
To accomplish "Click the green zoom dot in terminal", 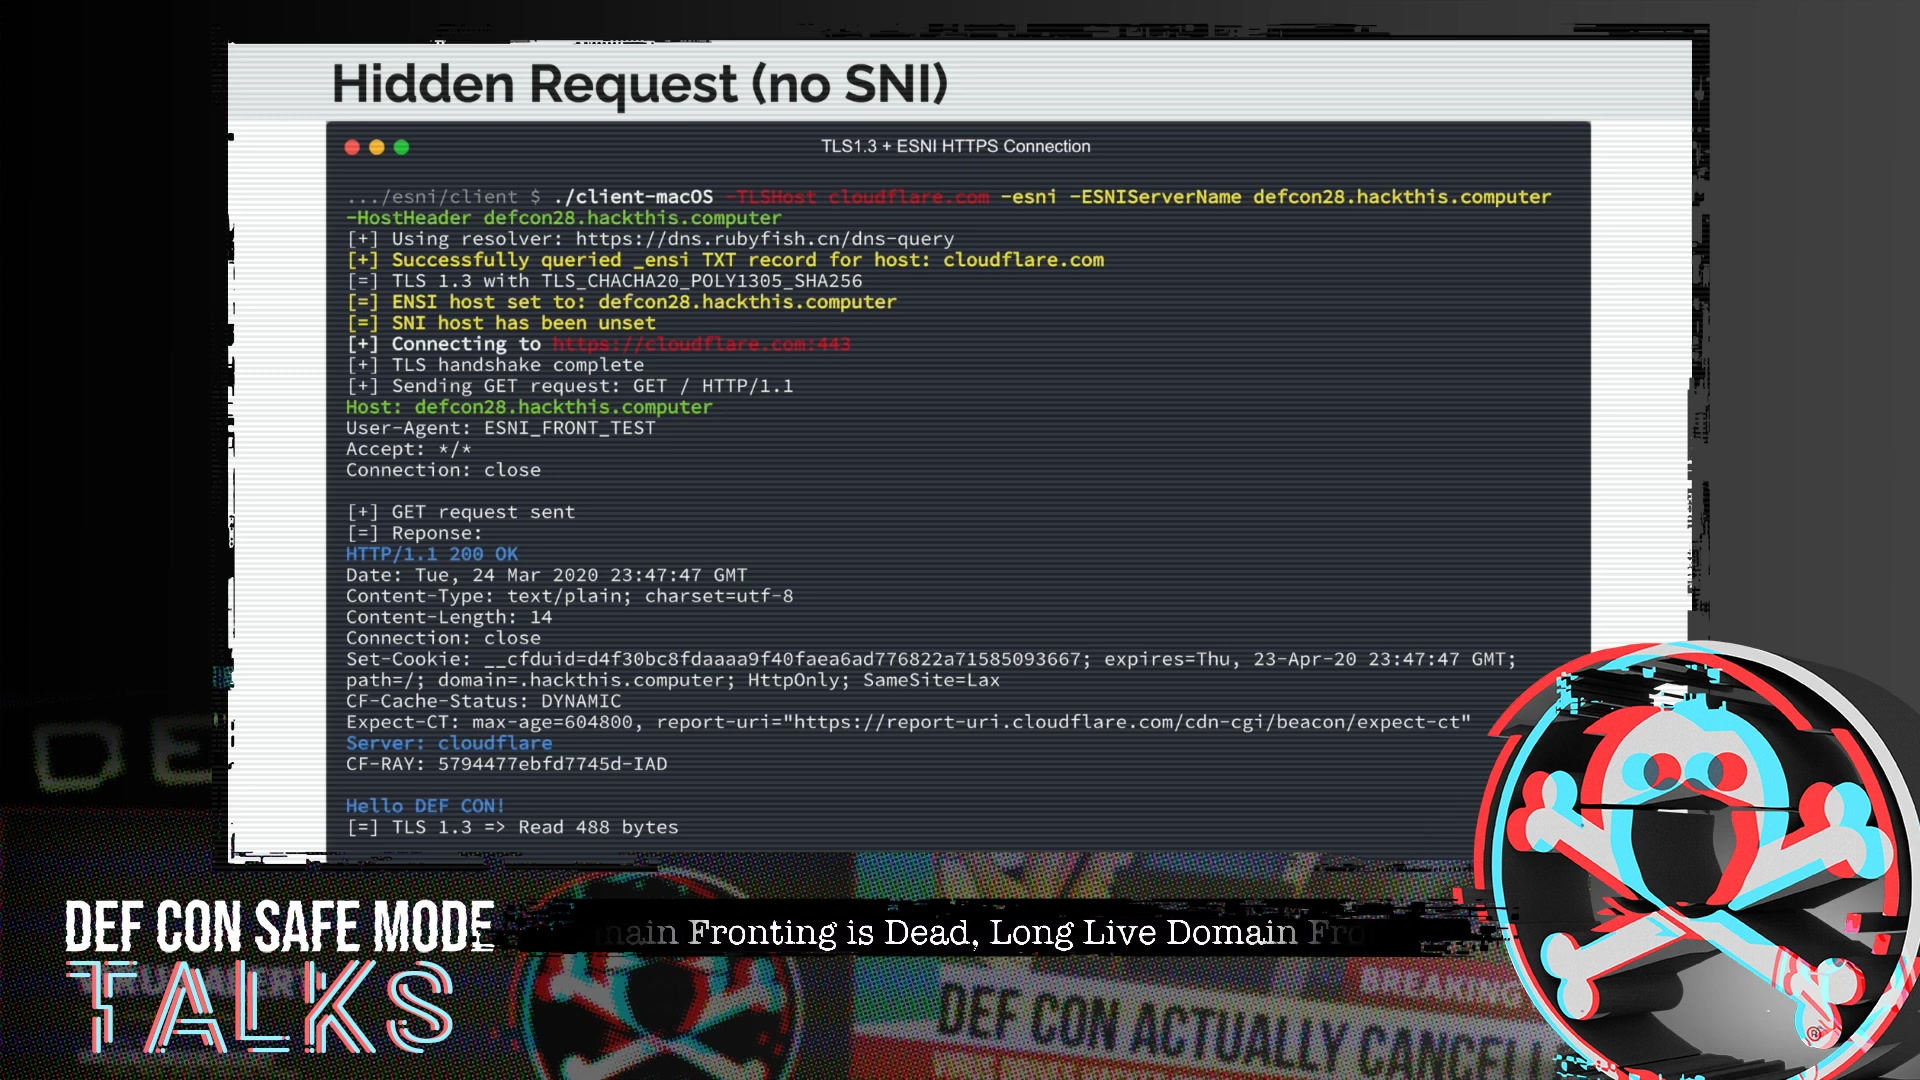I will coord(402,147).
